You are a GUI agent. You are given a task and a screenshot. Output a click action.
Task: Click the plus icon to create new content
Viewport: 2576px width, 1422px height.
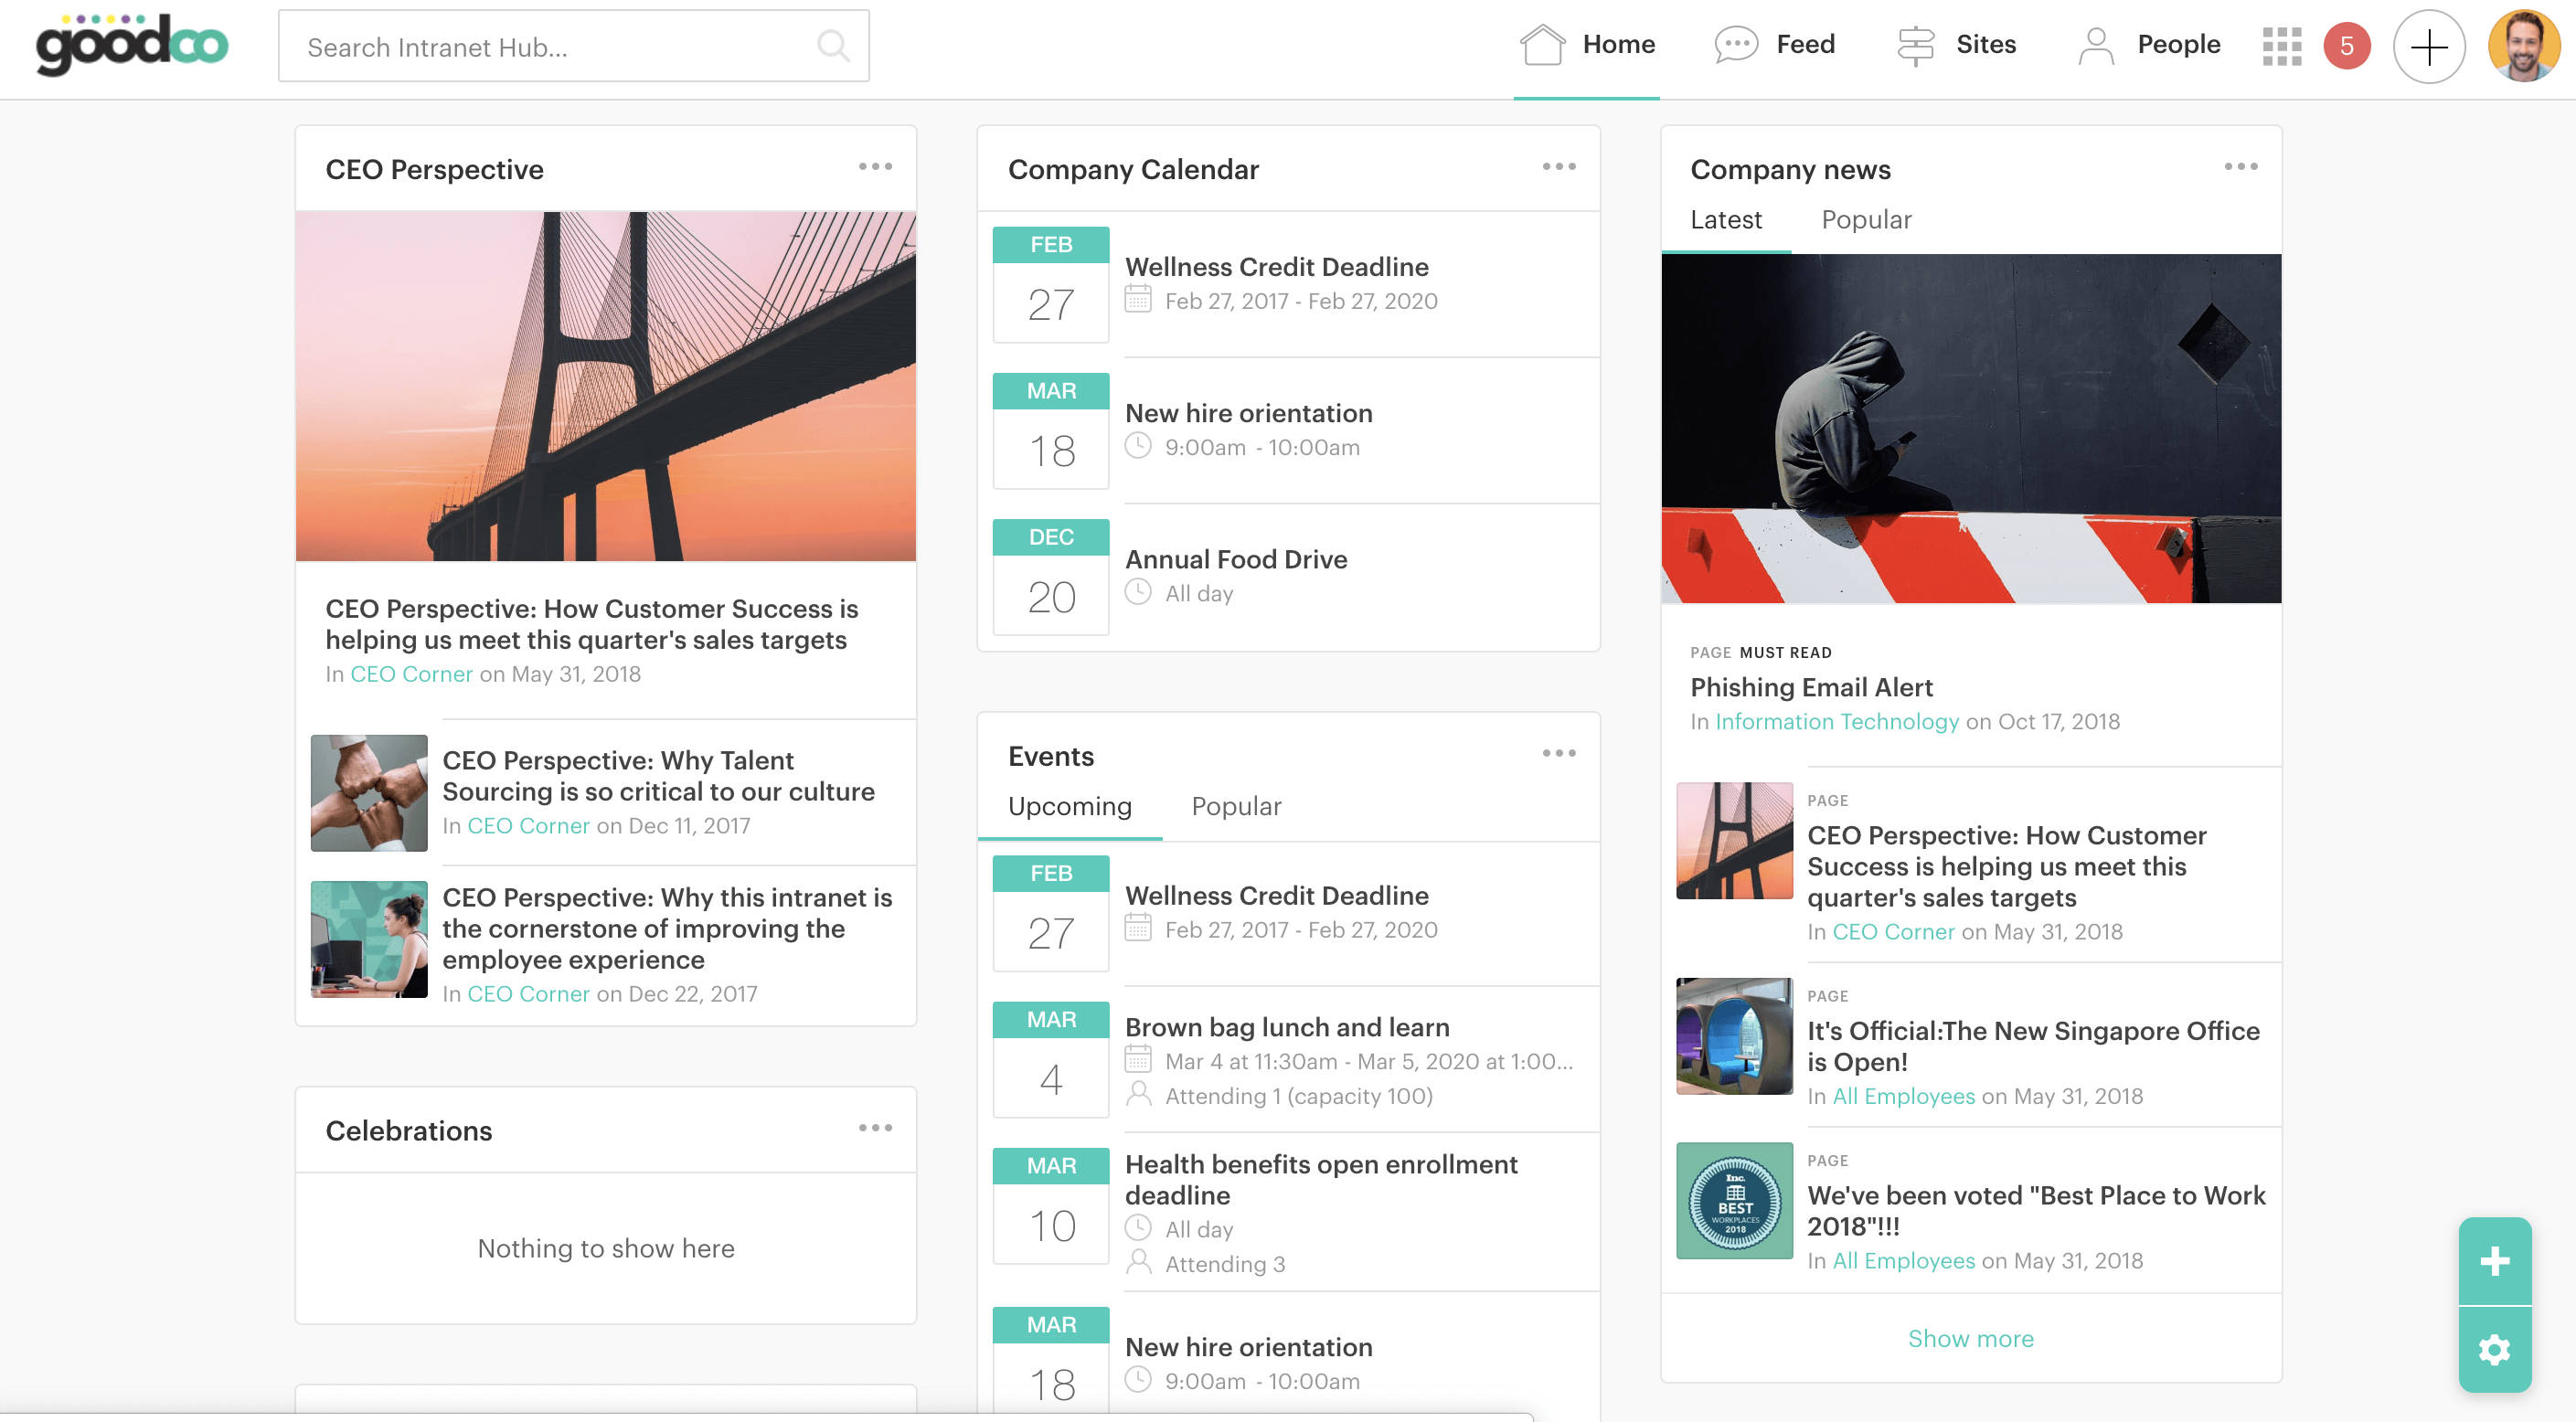click(2430, 46)
